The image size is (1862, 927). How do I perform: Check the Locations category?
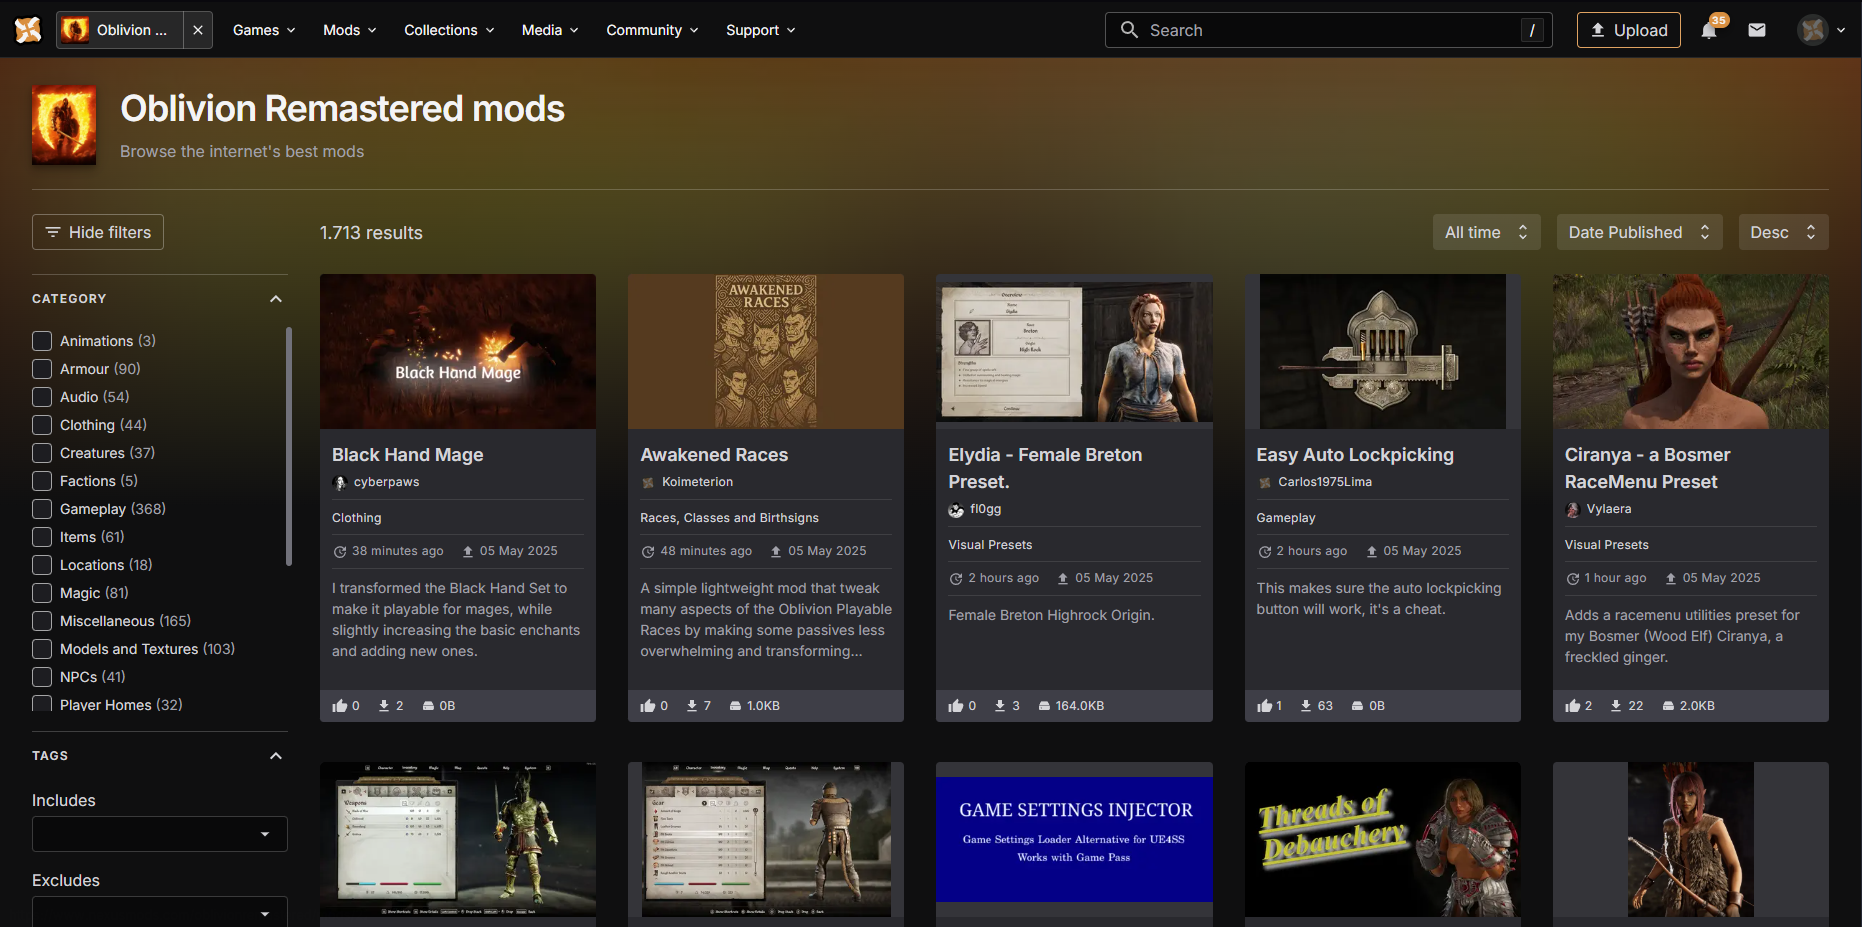pyautogui.click(x=42, y=565)
